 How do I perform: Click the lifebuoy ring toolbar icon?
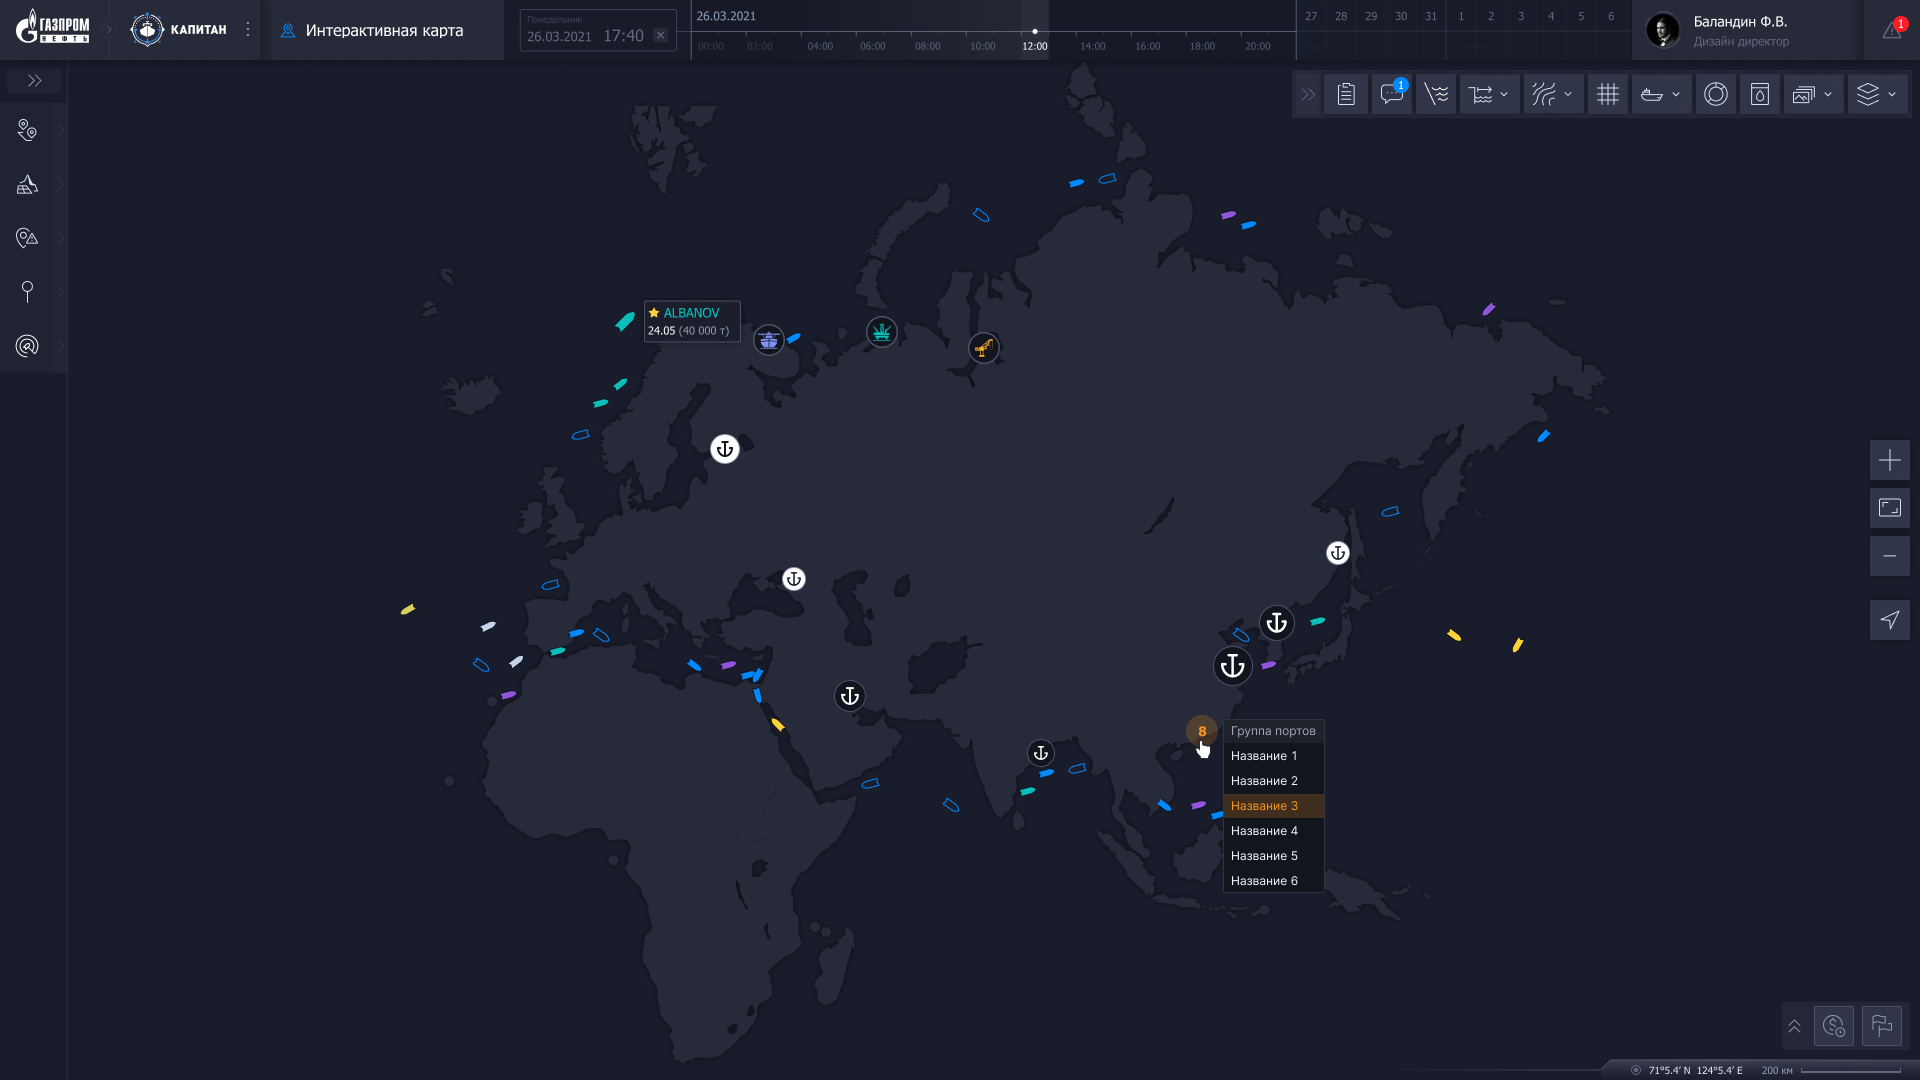tap(1715, 94)
